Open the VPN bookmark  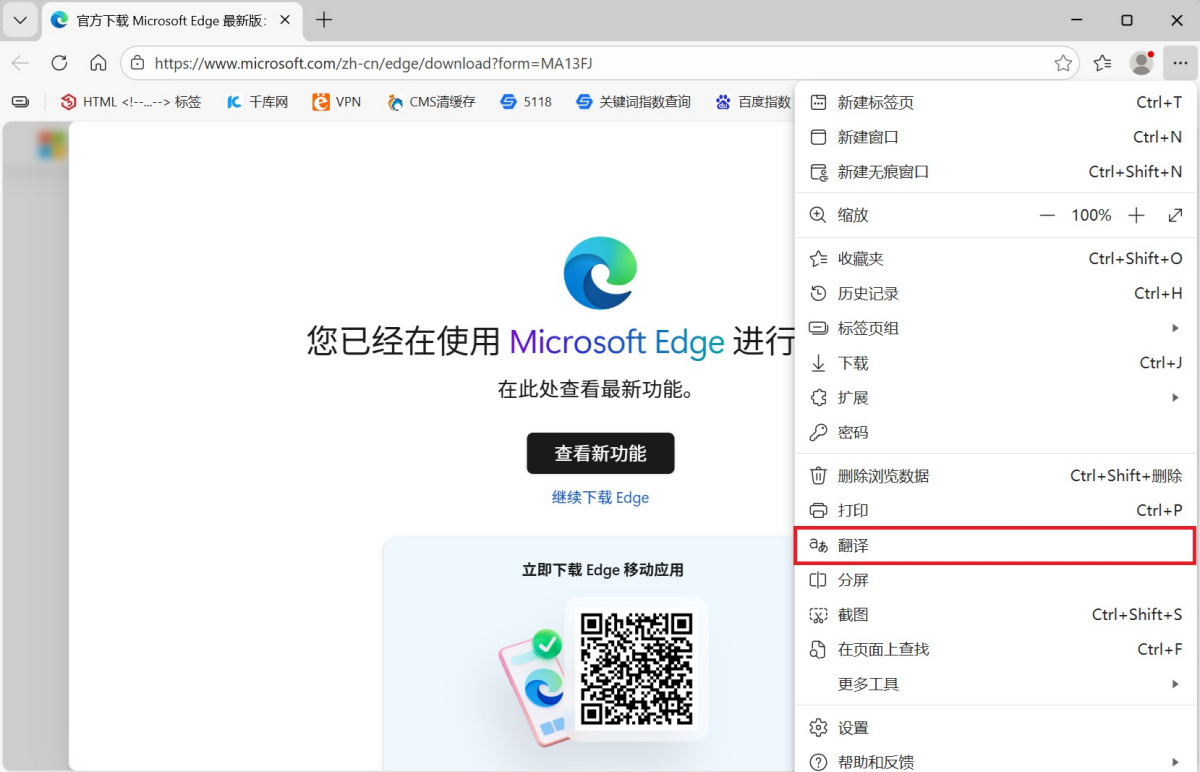pos(336,101)
